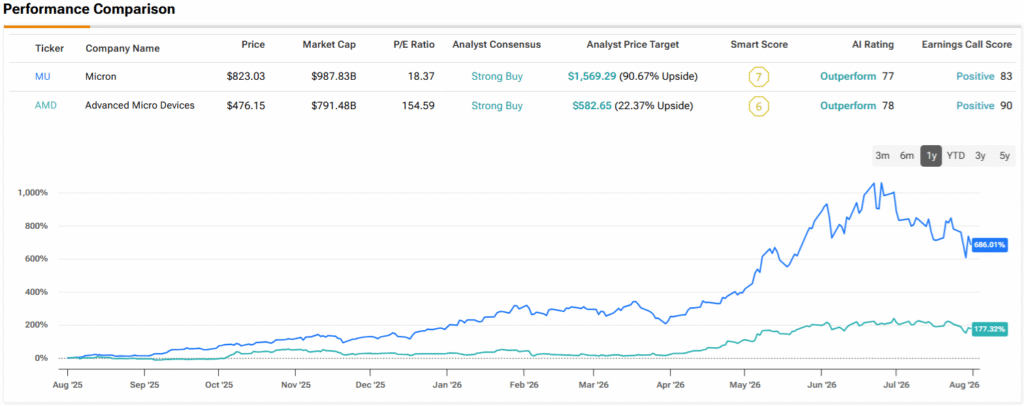Click the Price column header
Screen dimensions: 1024x406
click(253, 45)
